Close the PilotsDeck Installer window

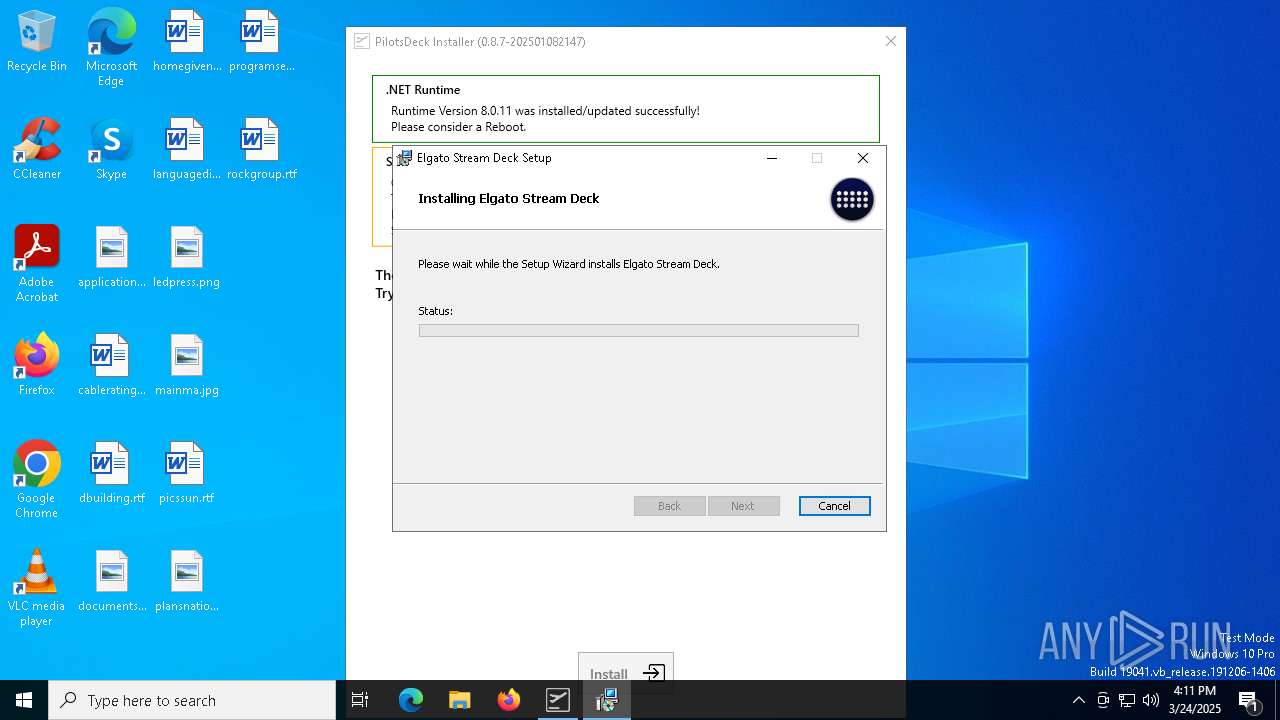[x=891, y=41]
